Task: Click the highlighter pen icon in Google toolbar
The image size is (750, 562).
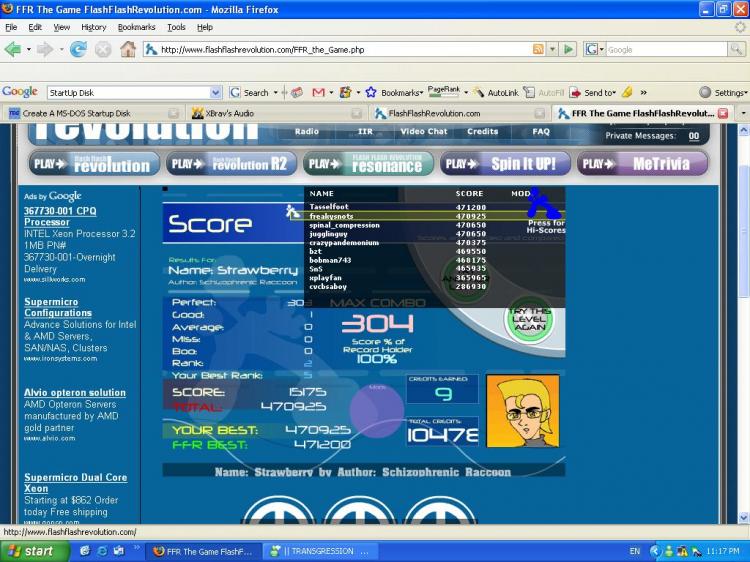Action: coord(628,92)
